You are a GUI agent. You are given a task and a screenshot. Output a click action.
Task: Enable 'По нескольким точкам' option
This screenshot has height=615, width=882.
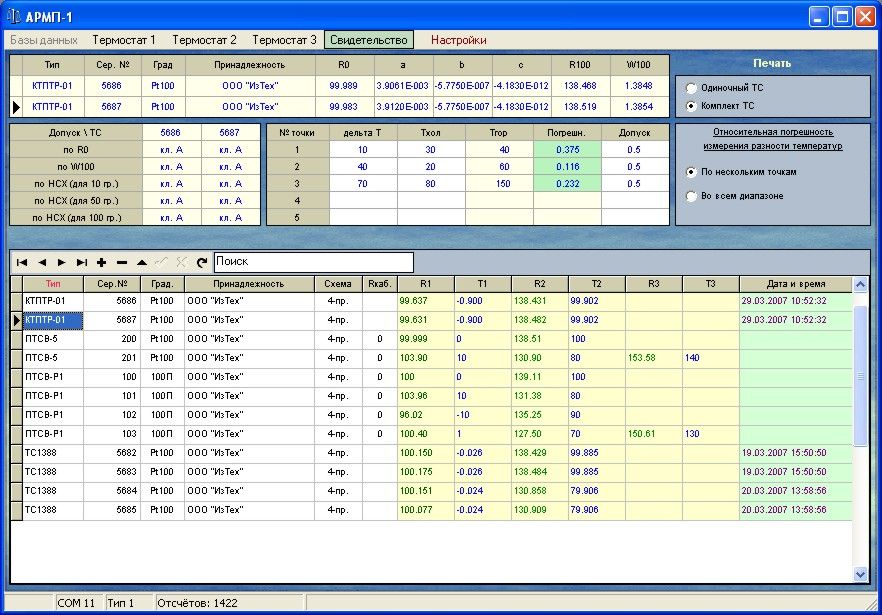click(x=691, y=172)
